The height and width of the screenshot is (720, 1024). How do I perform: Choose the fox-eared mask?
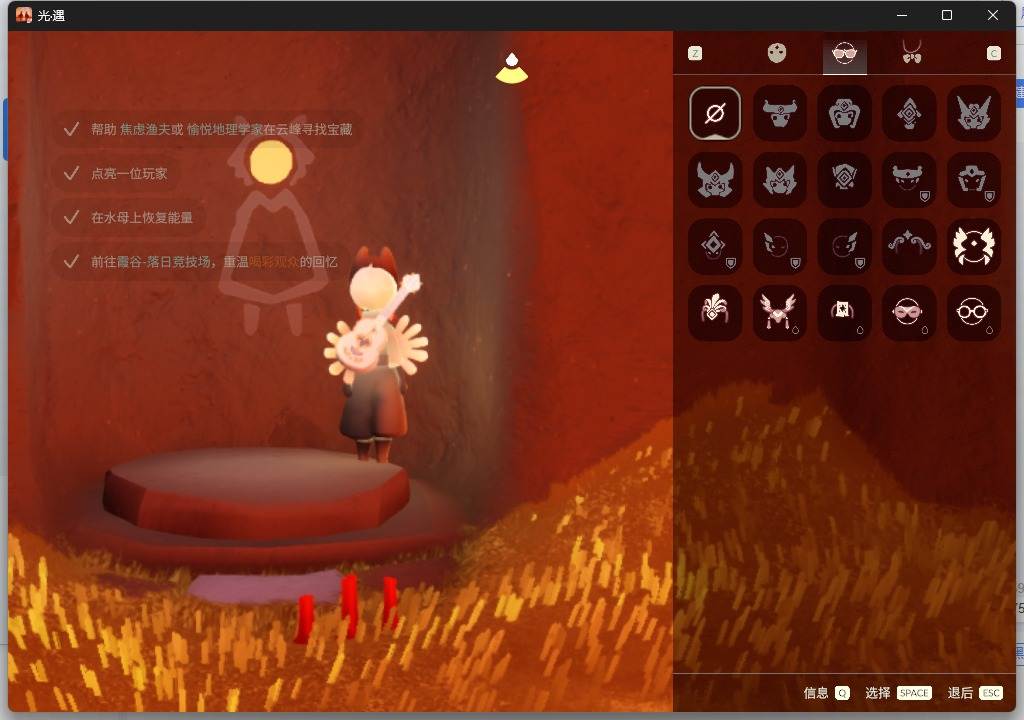tap(779, 180)
